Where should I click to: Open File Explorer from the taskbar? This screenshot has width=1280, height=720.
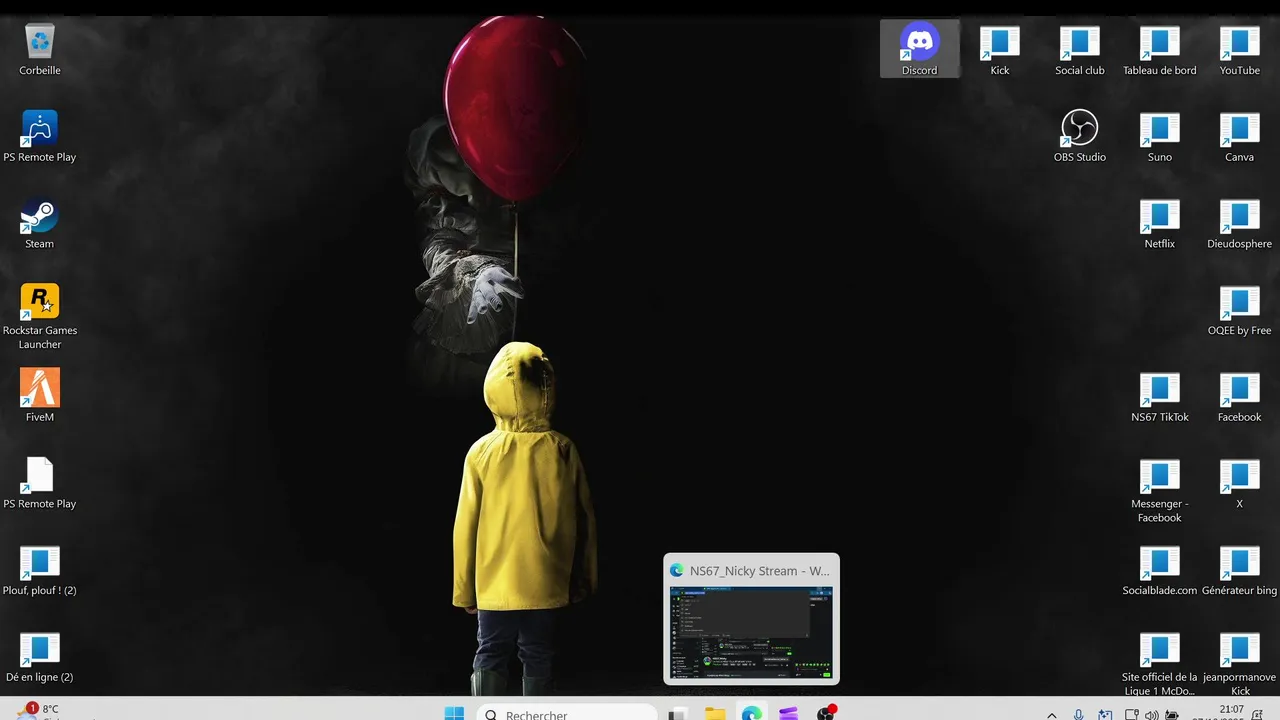tap(715, 714)
